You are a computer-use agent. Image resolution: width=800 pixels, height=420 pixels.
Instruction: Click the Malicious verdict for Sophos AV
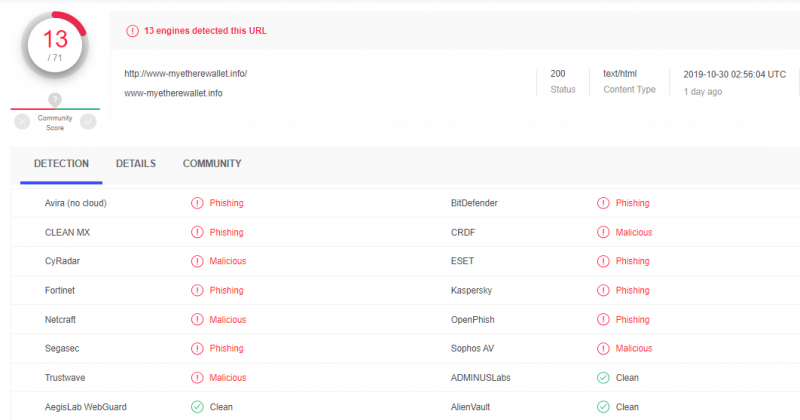click(x=634, y=349)
